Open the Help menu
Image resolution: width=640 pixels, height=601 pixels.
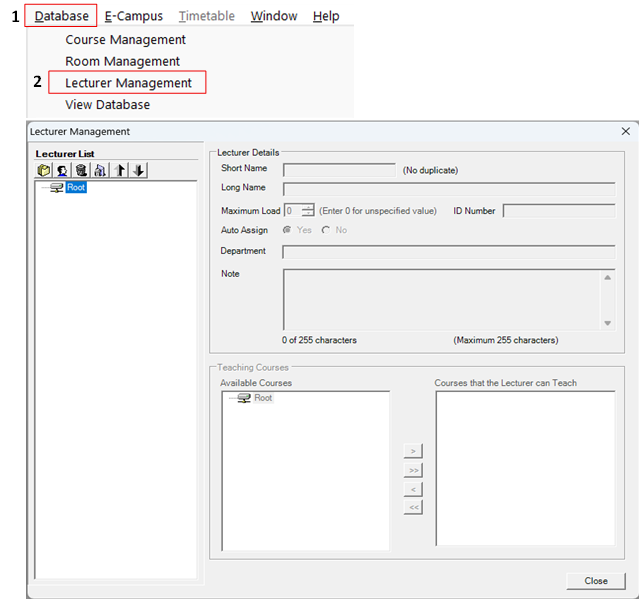tap(326, 16)
